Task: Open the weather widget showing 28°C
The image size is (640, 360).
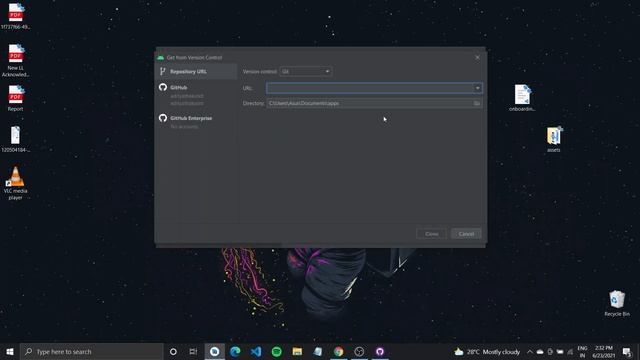Action: pyautogui.click(x=487, y=351)
